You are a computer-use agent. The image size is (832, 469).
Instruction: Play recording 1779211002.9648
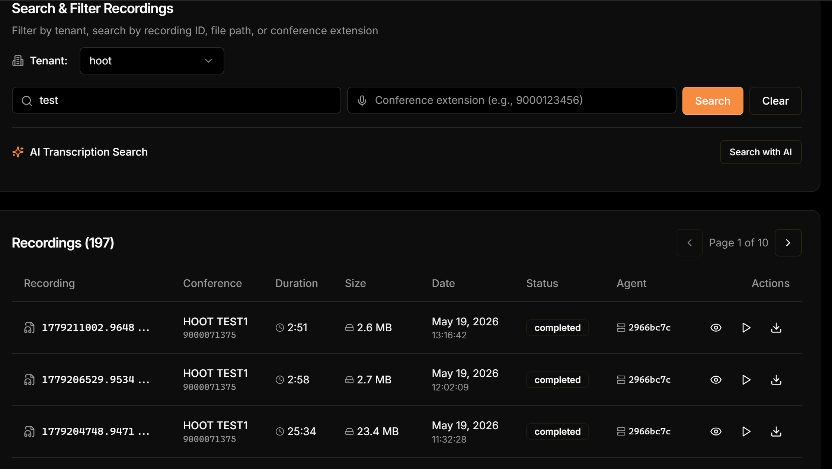click(746, 328)
